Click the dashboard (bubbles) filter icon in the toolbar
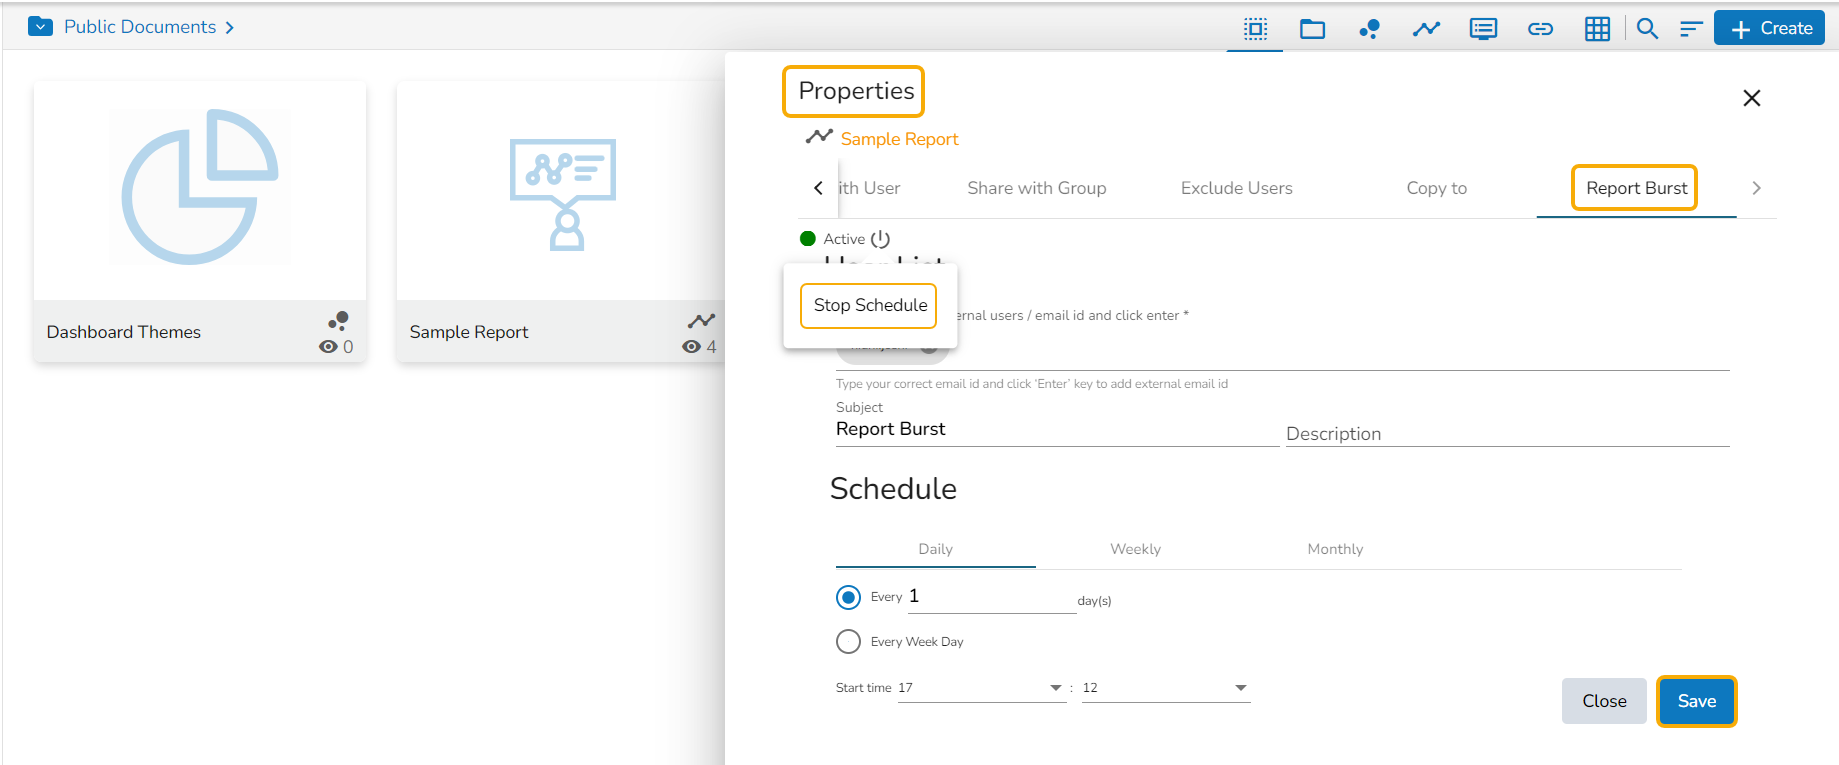Screen dimensions: 1839x765 [x=1369, y=29]
